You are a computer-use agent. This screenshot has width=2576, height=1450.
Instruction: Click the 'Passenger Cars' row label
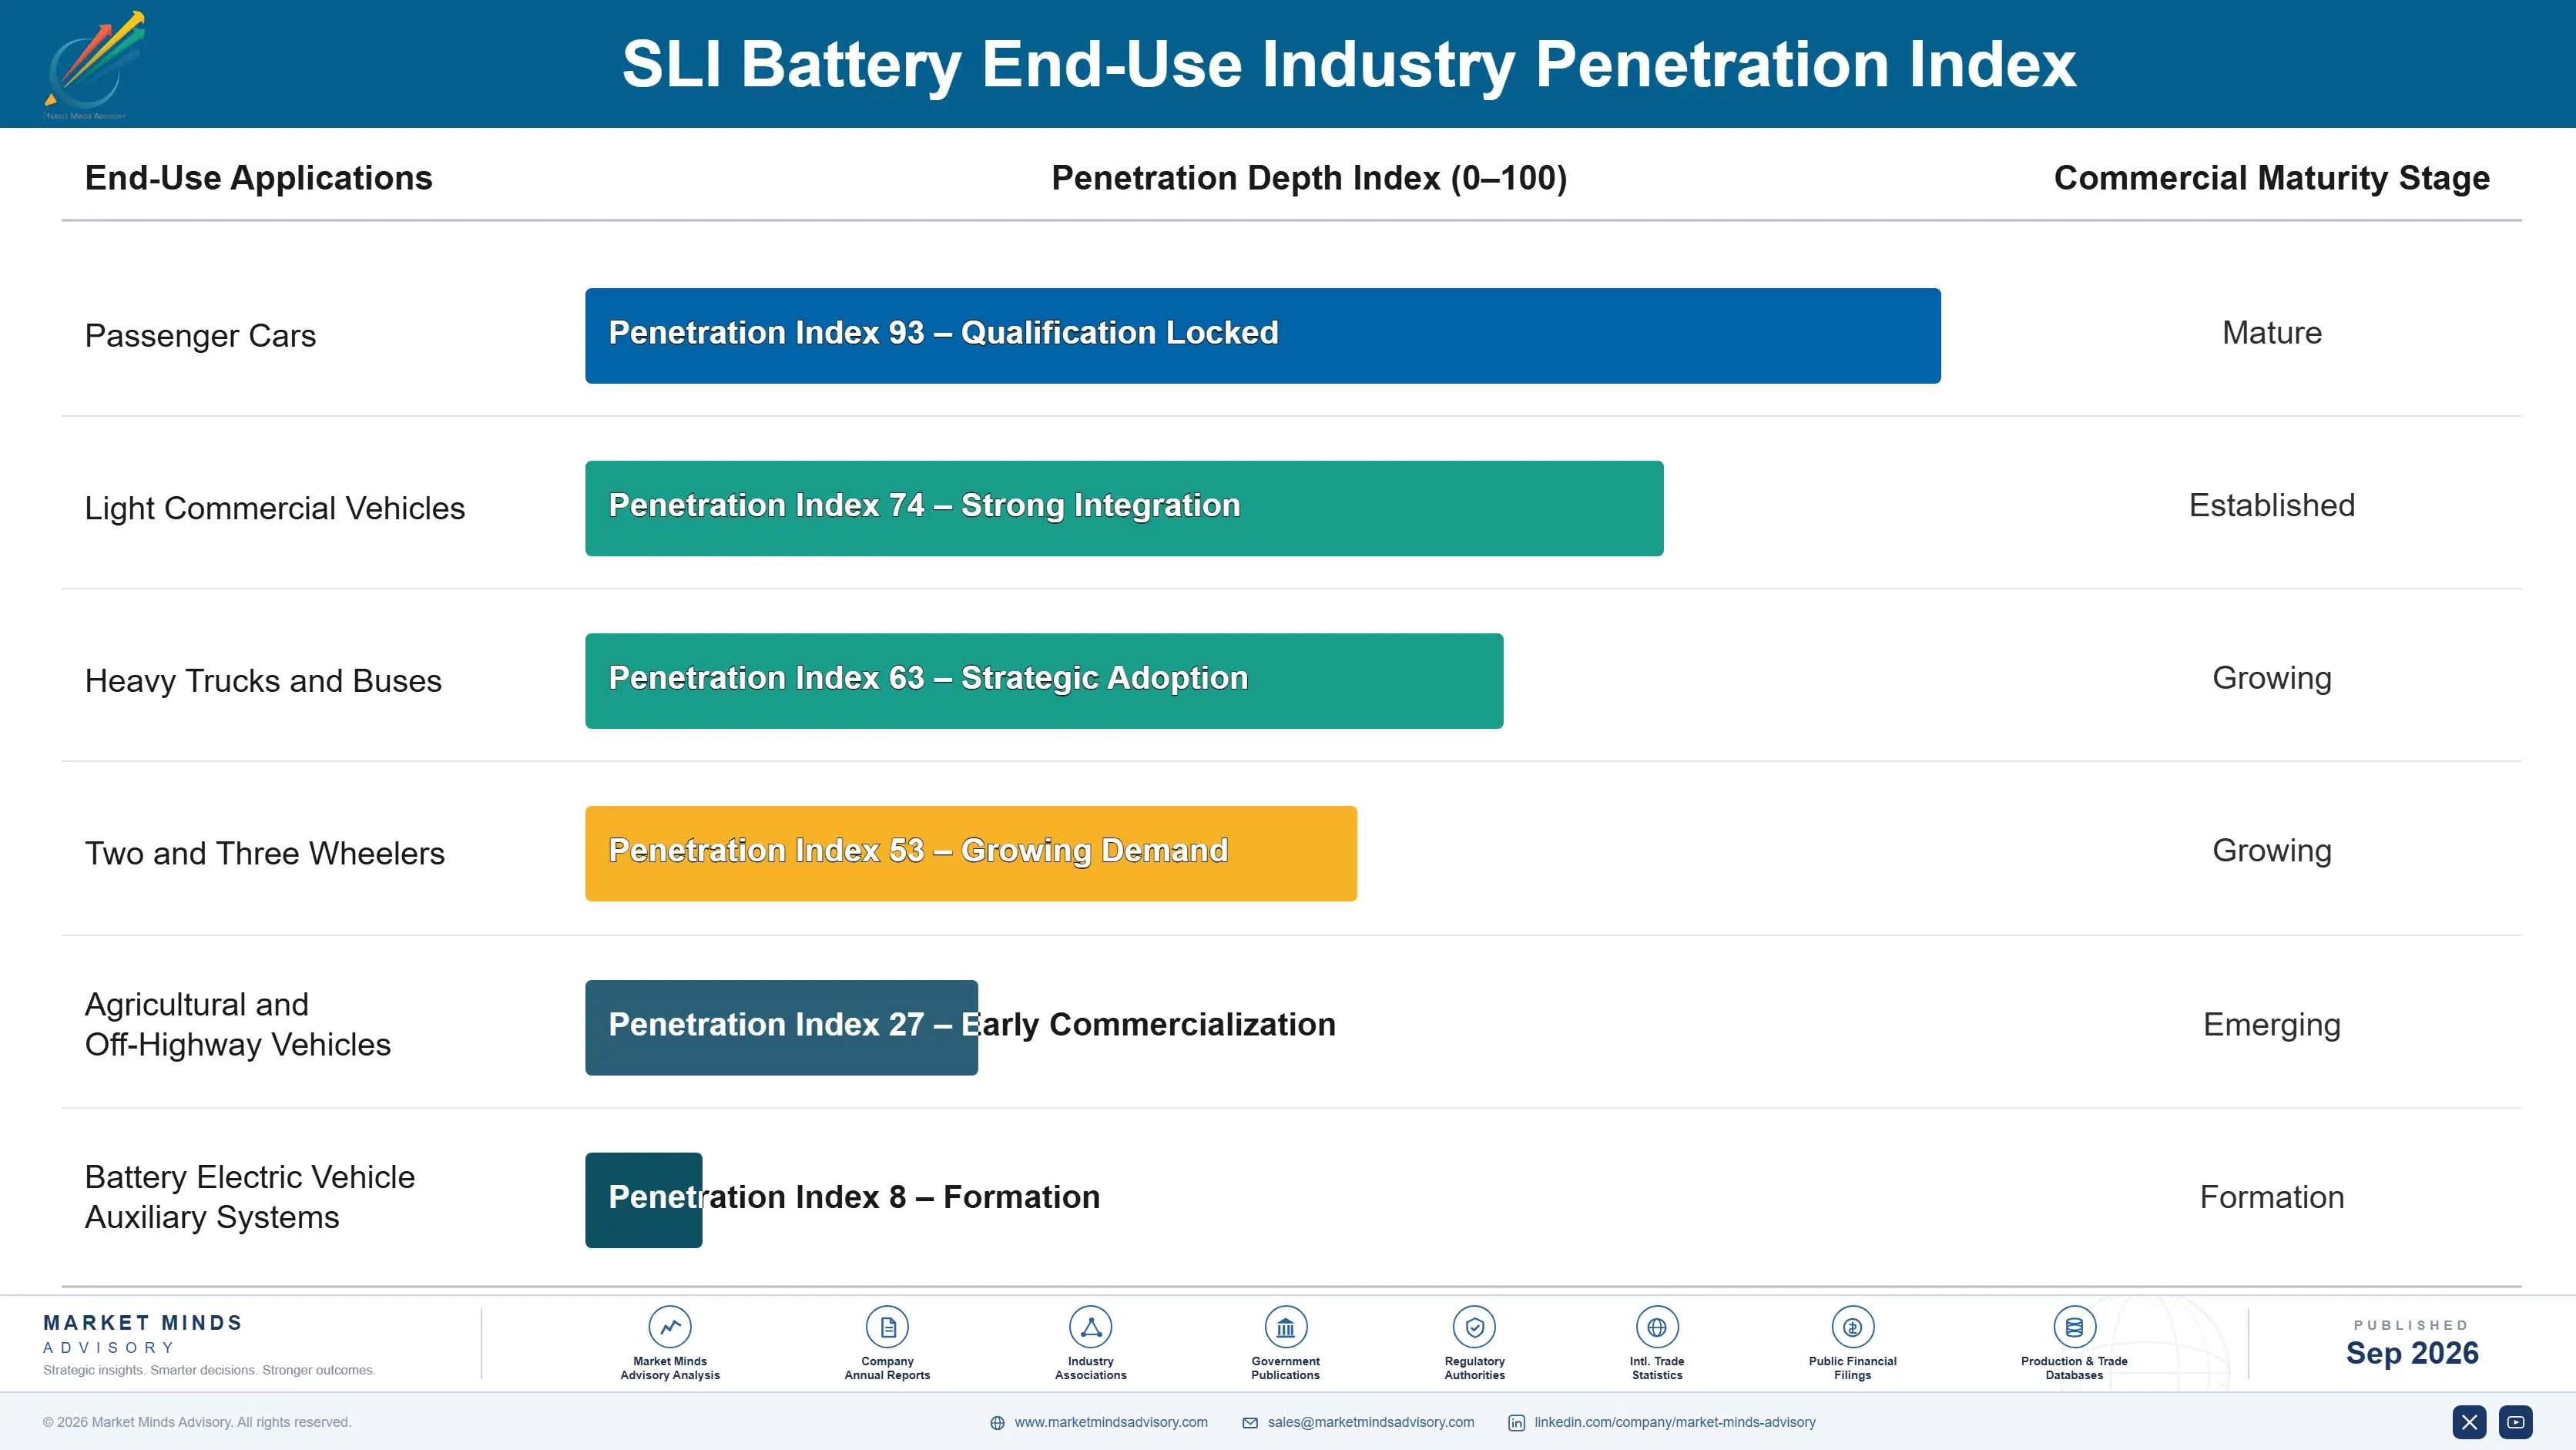[x=200, y=335]
